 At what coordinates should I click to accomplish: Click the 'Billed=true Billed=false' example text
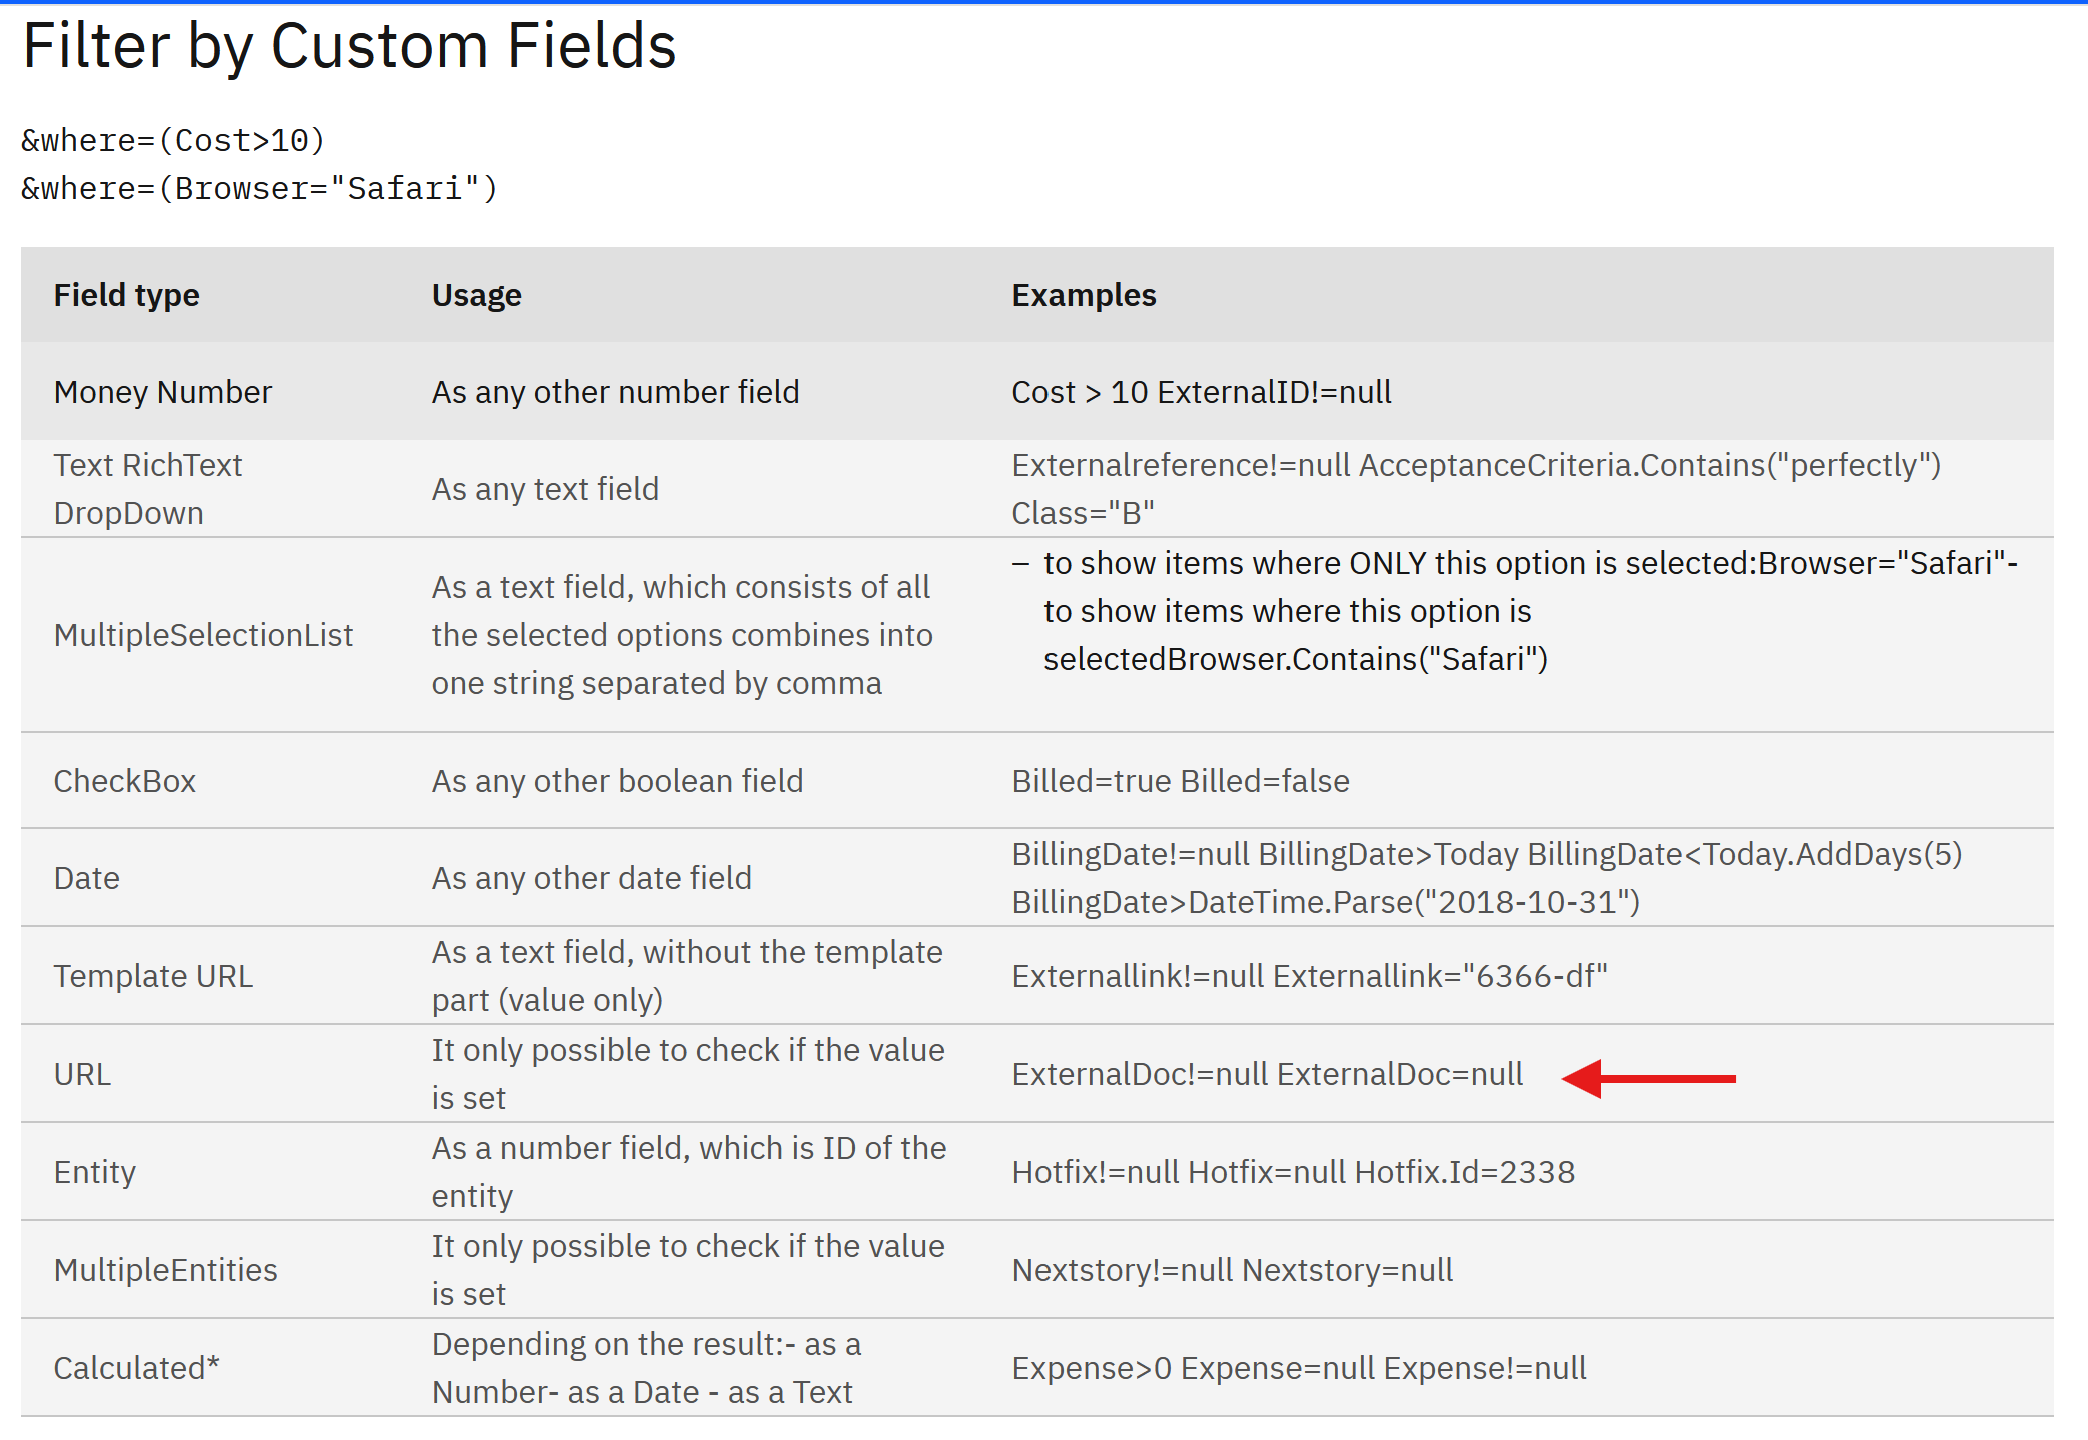pyautogui.click(x=1180, y=781)
